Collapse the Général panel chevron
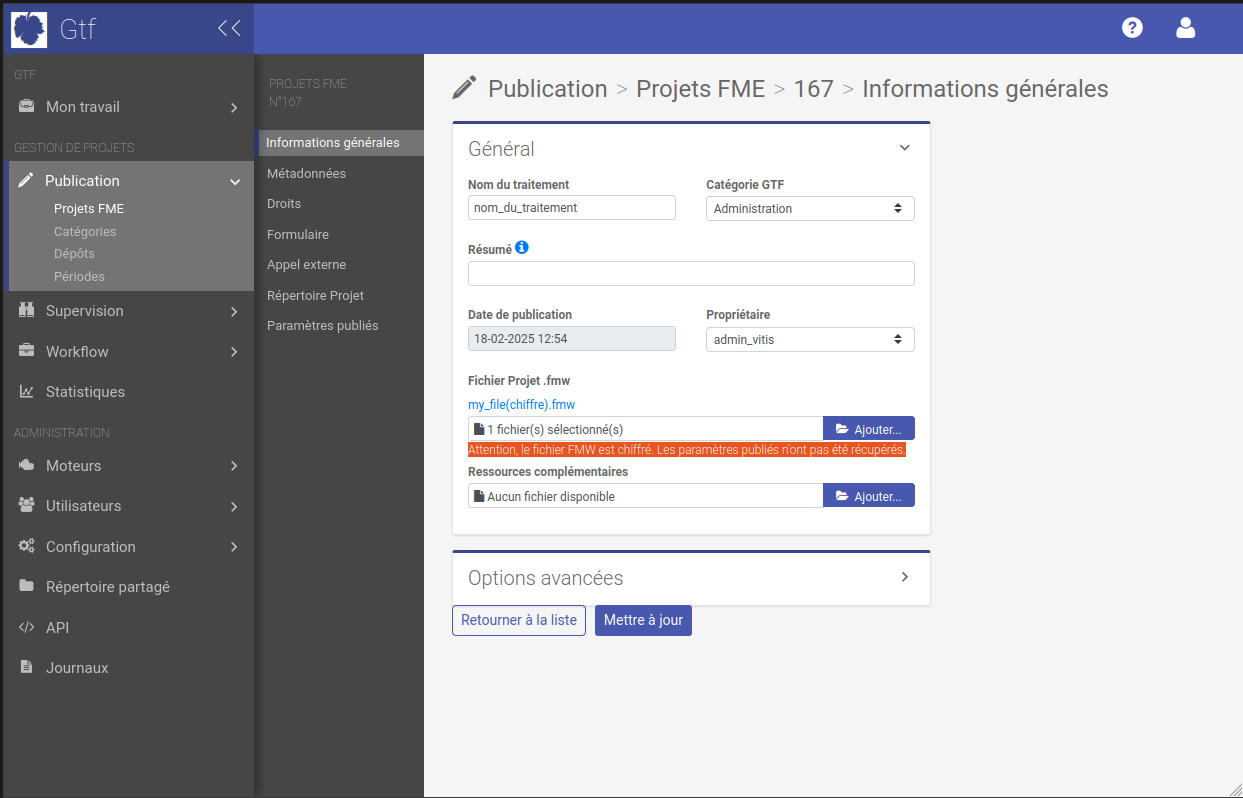The height and width of the screenshot is (798, 1243). pos(904,148)
